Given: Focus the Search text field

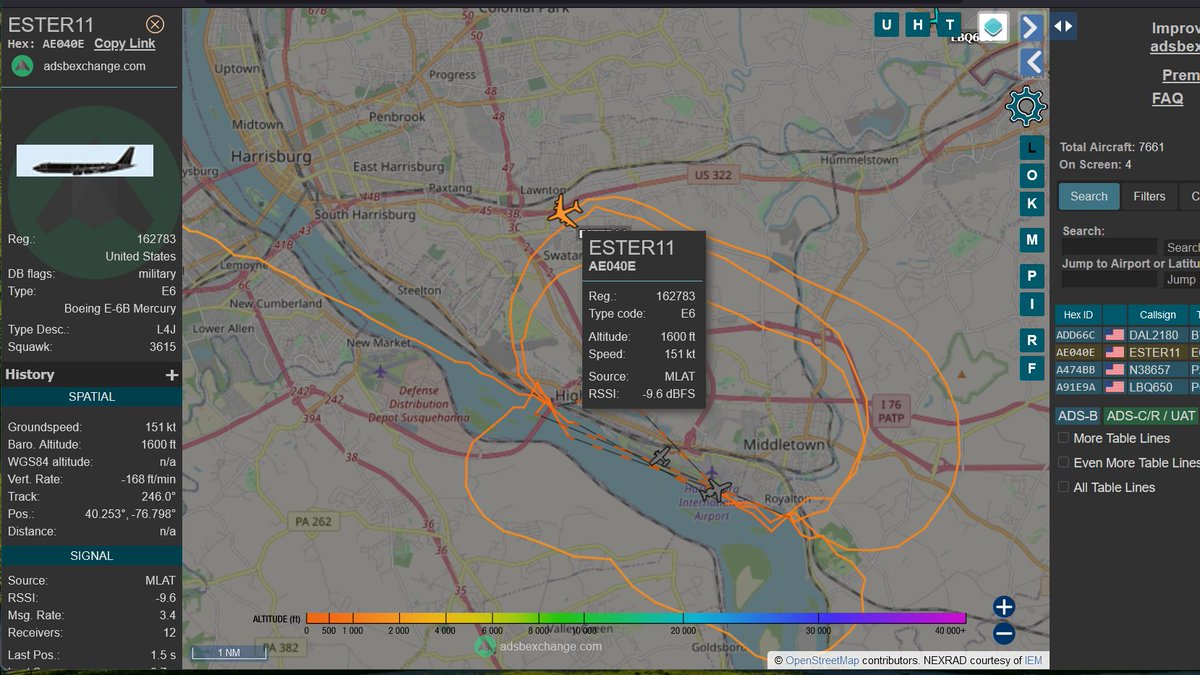Looking at the screenshot, I should tap(1109, 247).
